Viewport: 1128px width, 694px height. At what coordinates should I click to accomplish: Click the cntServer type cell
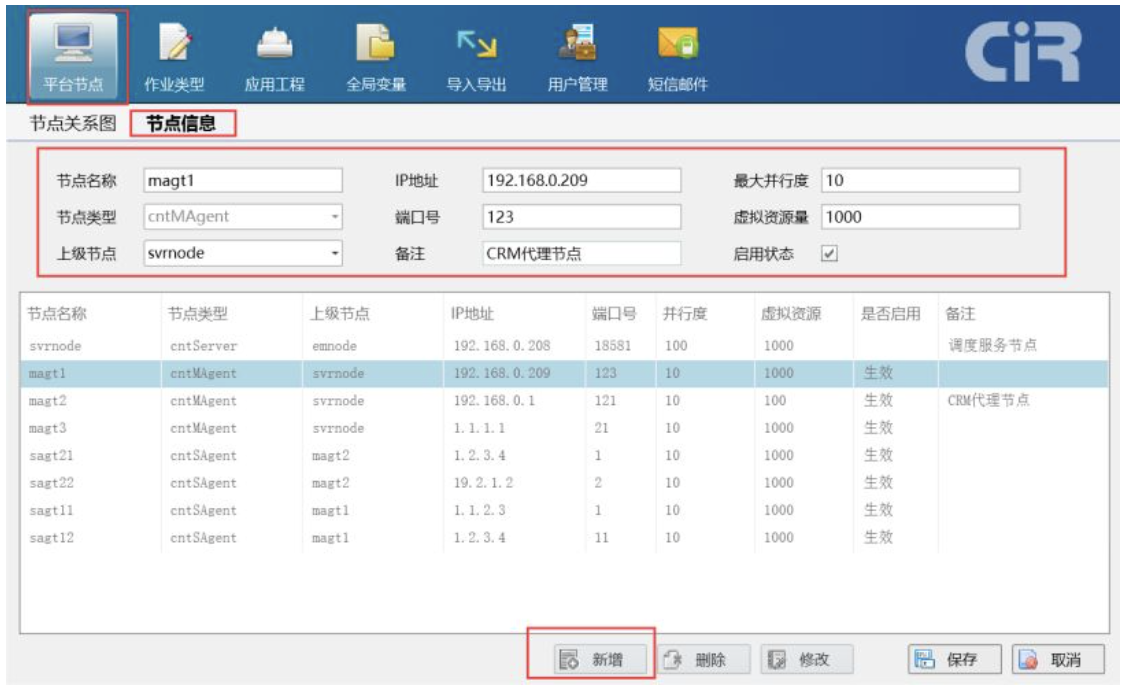[x=204, y=346]
